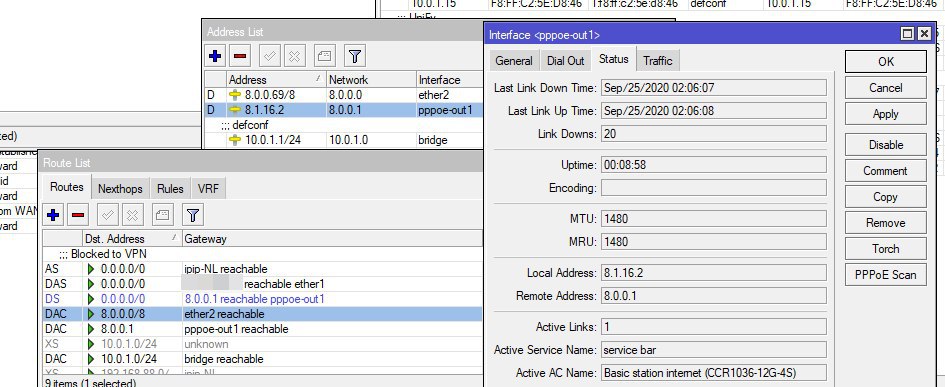The height and width of the screenshot is (387, 945).
Task: Click the Cancel button
Action: point(886,88)
